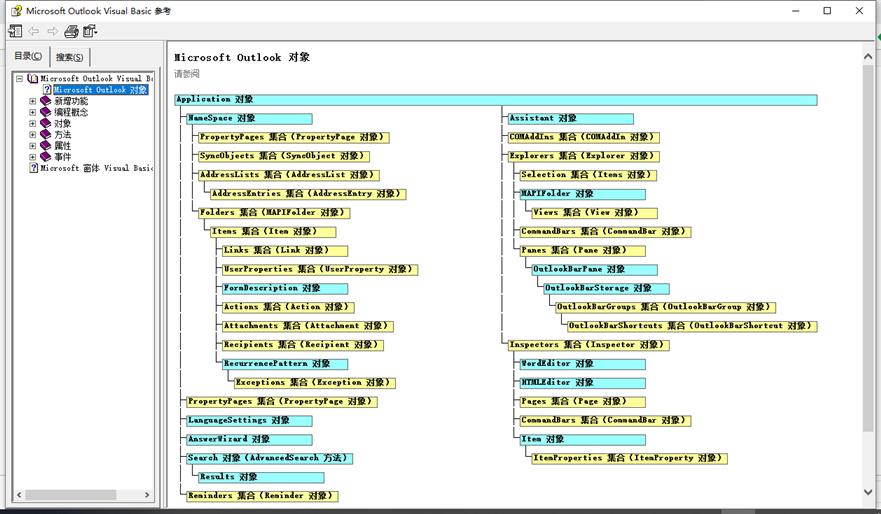Switch to the 目录 tab

click(28, 56)
